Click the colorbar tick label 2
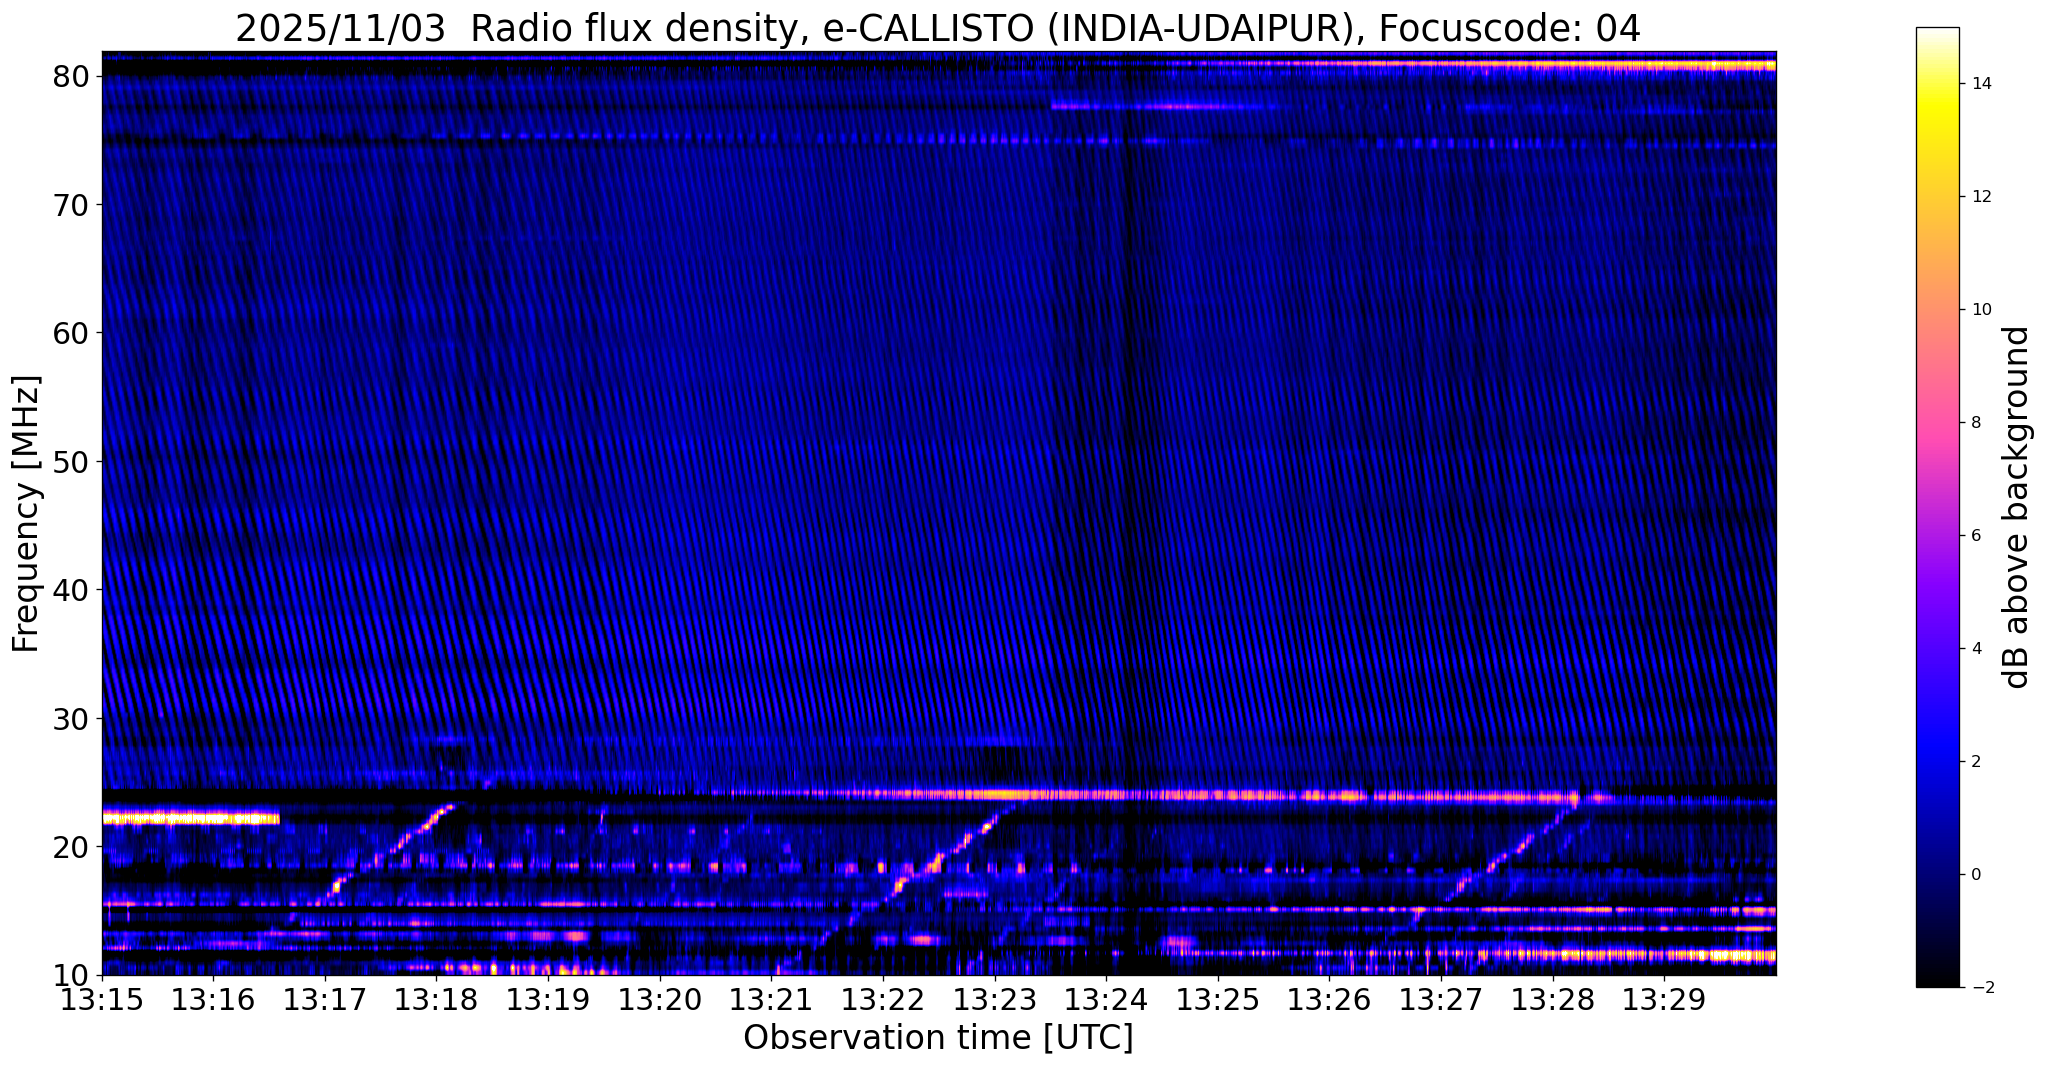 click(1976, 761)
